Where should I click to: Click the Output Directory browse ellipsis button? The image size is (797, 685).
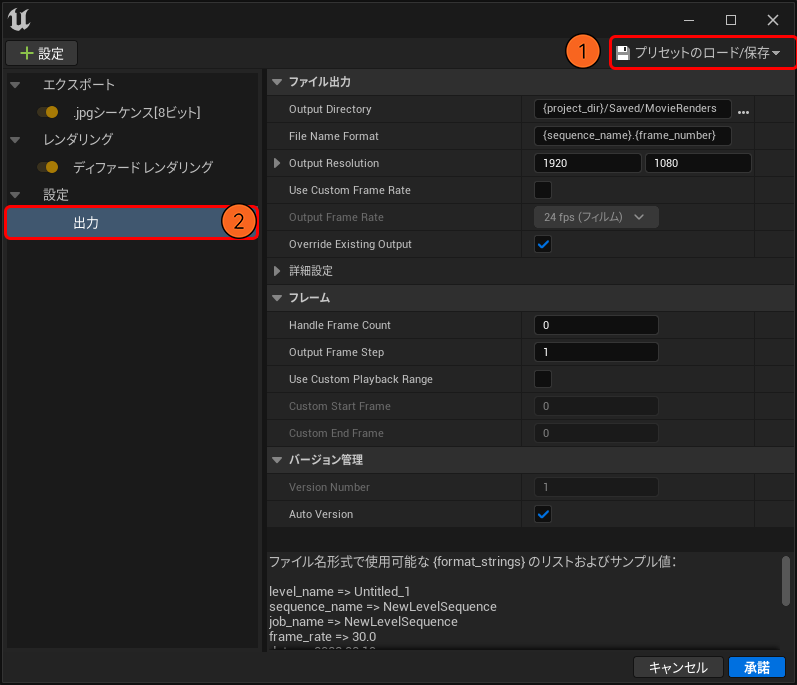743,110
